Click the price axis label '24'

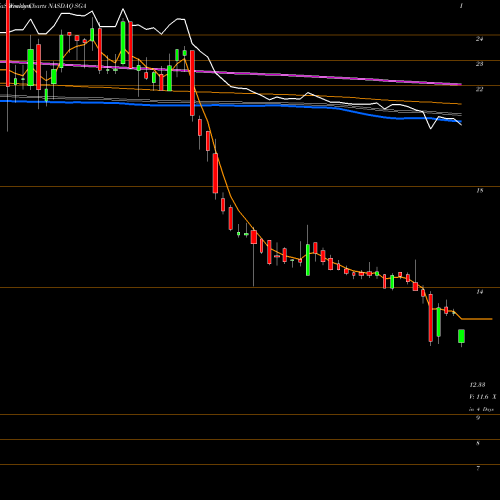(x=479, y=39)
